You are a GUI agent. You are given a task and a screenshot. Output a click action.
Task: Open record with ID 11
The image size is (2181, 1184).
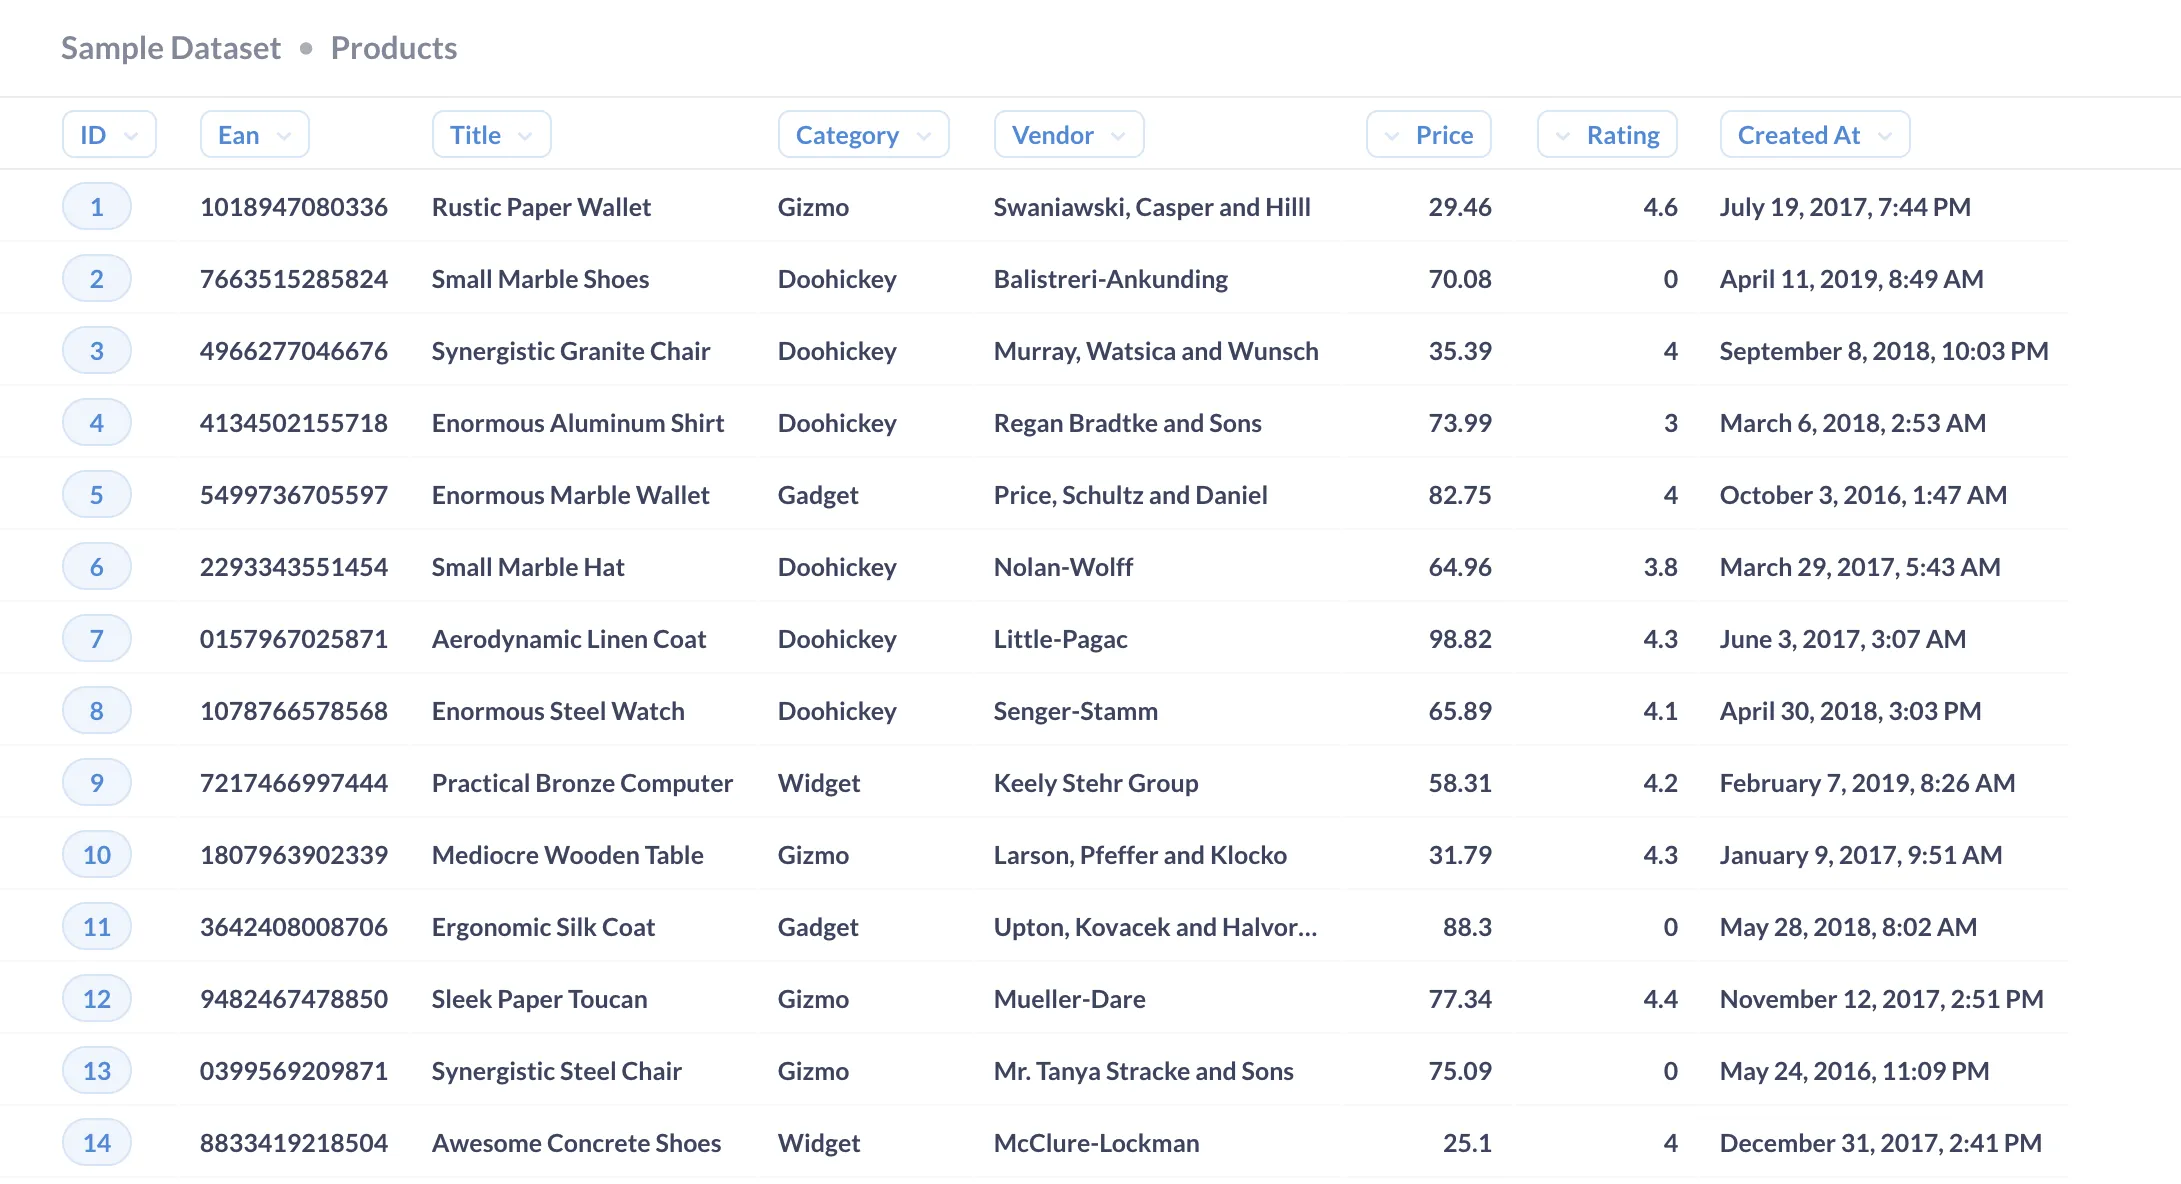[x=97, y=927]
